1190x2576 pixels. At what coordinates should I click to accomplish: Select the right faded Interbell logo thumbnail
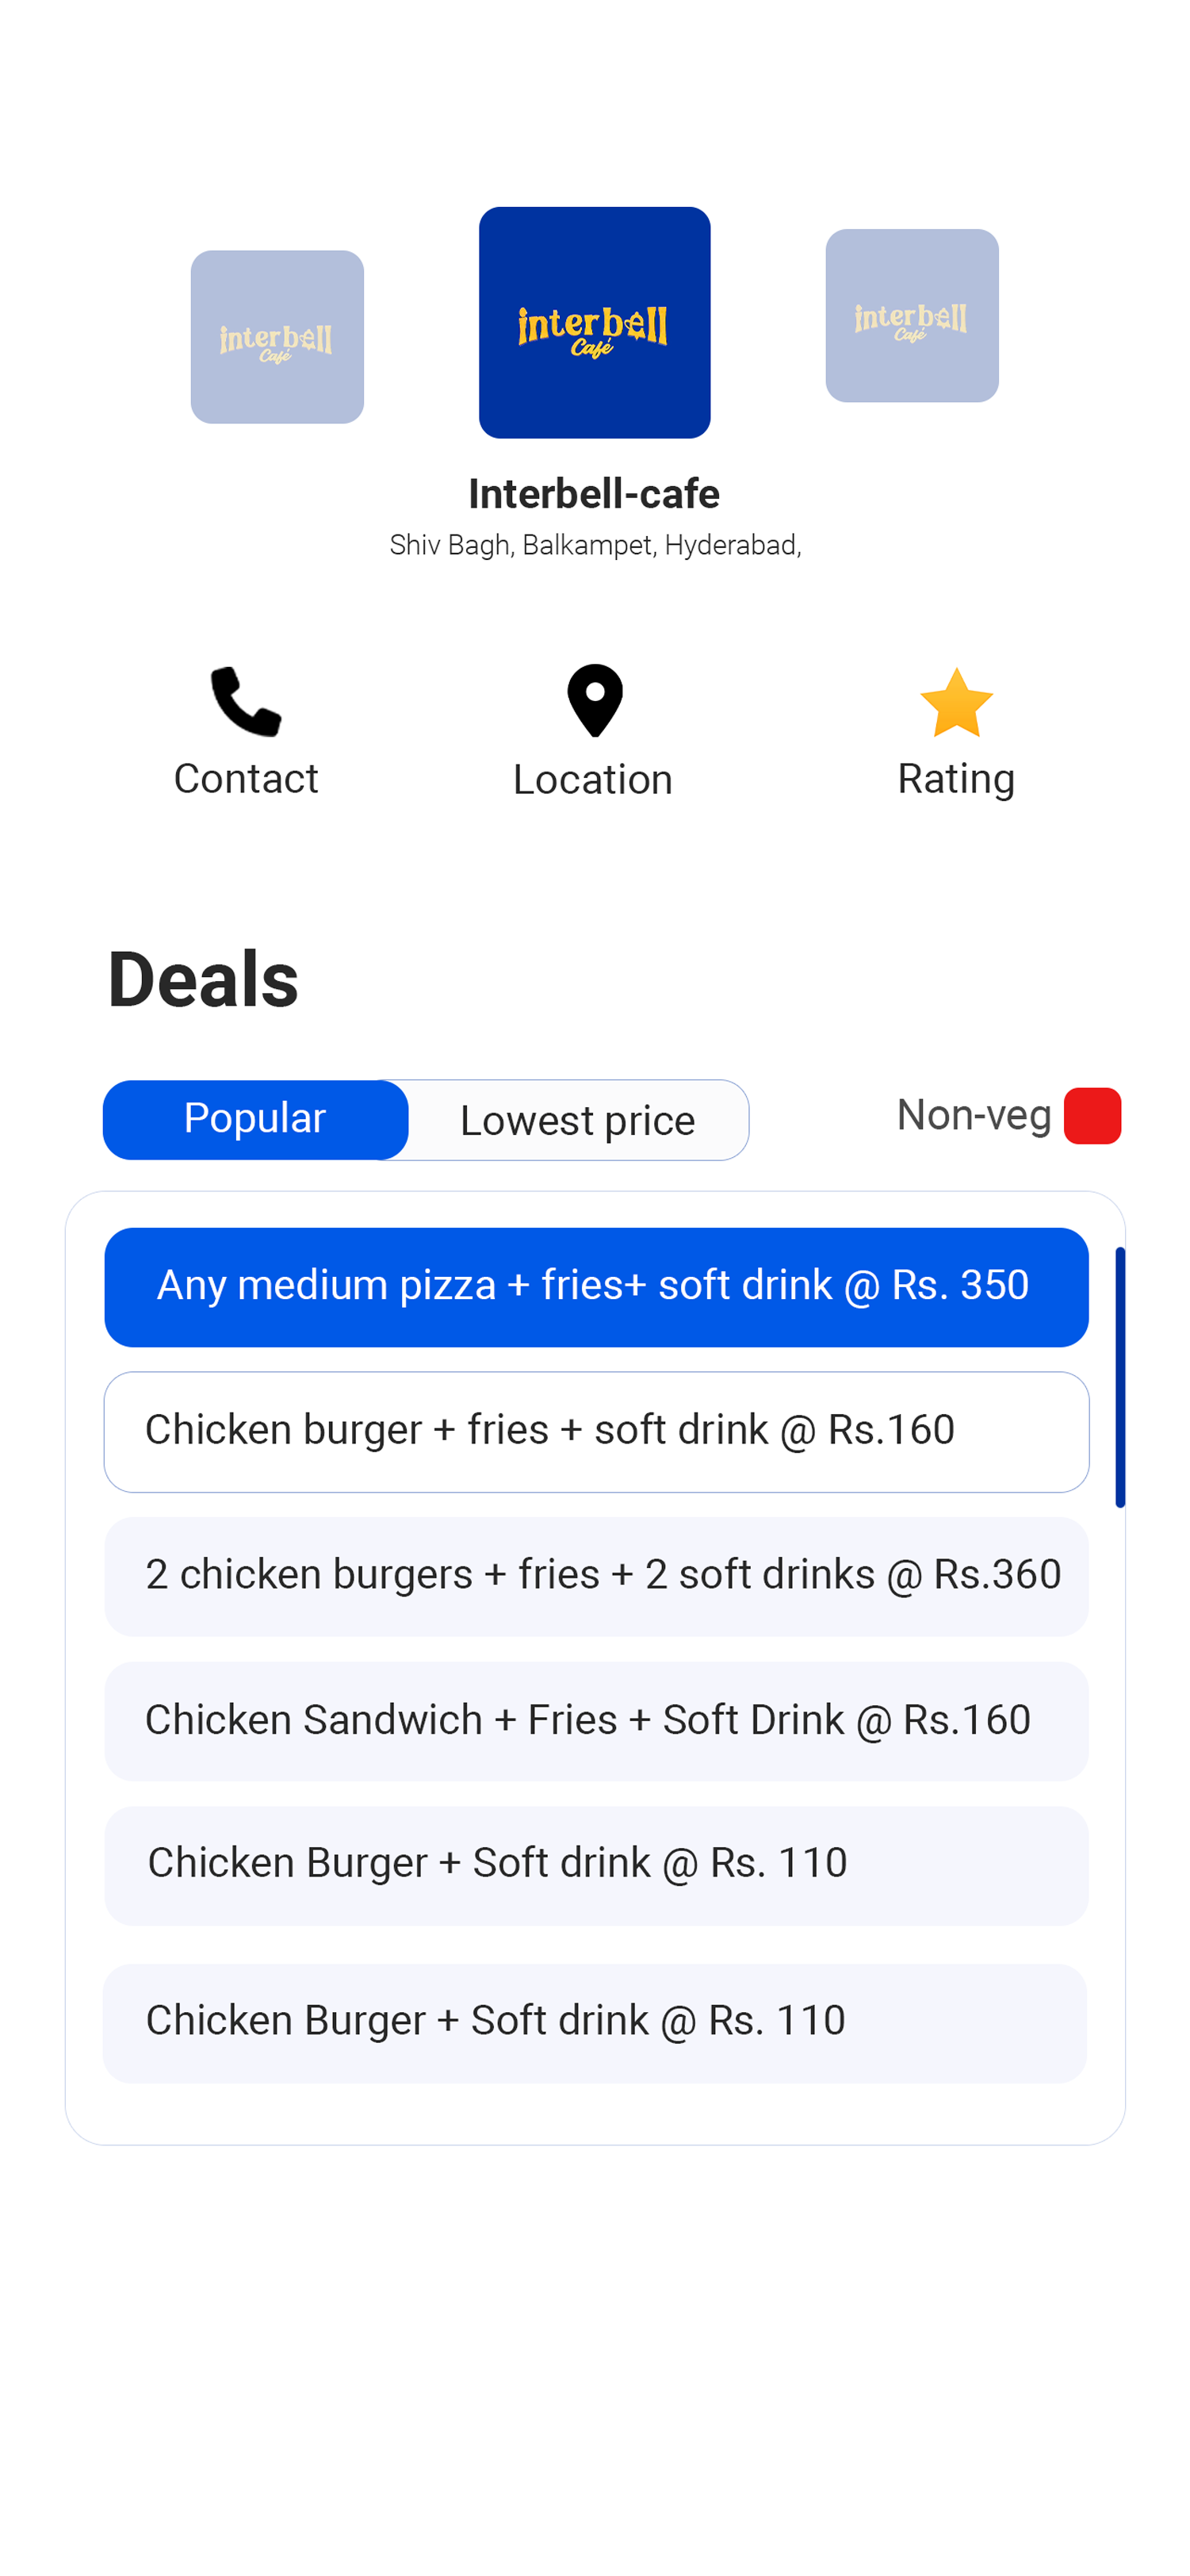coord(911,316)
